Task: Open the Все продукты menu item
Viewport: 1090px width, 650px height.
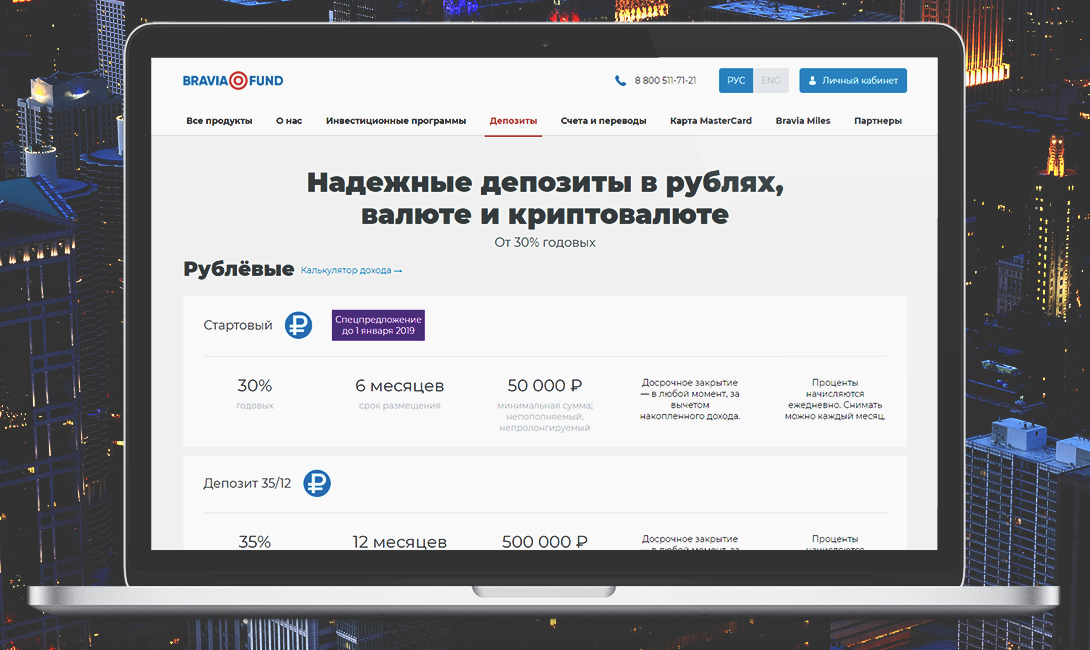Action: pos(219,121)
